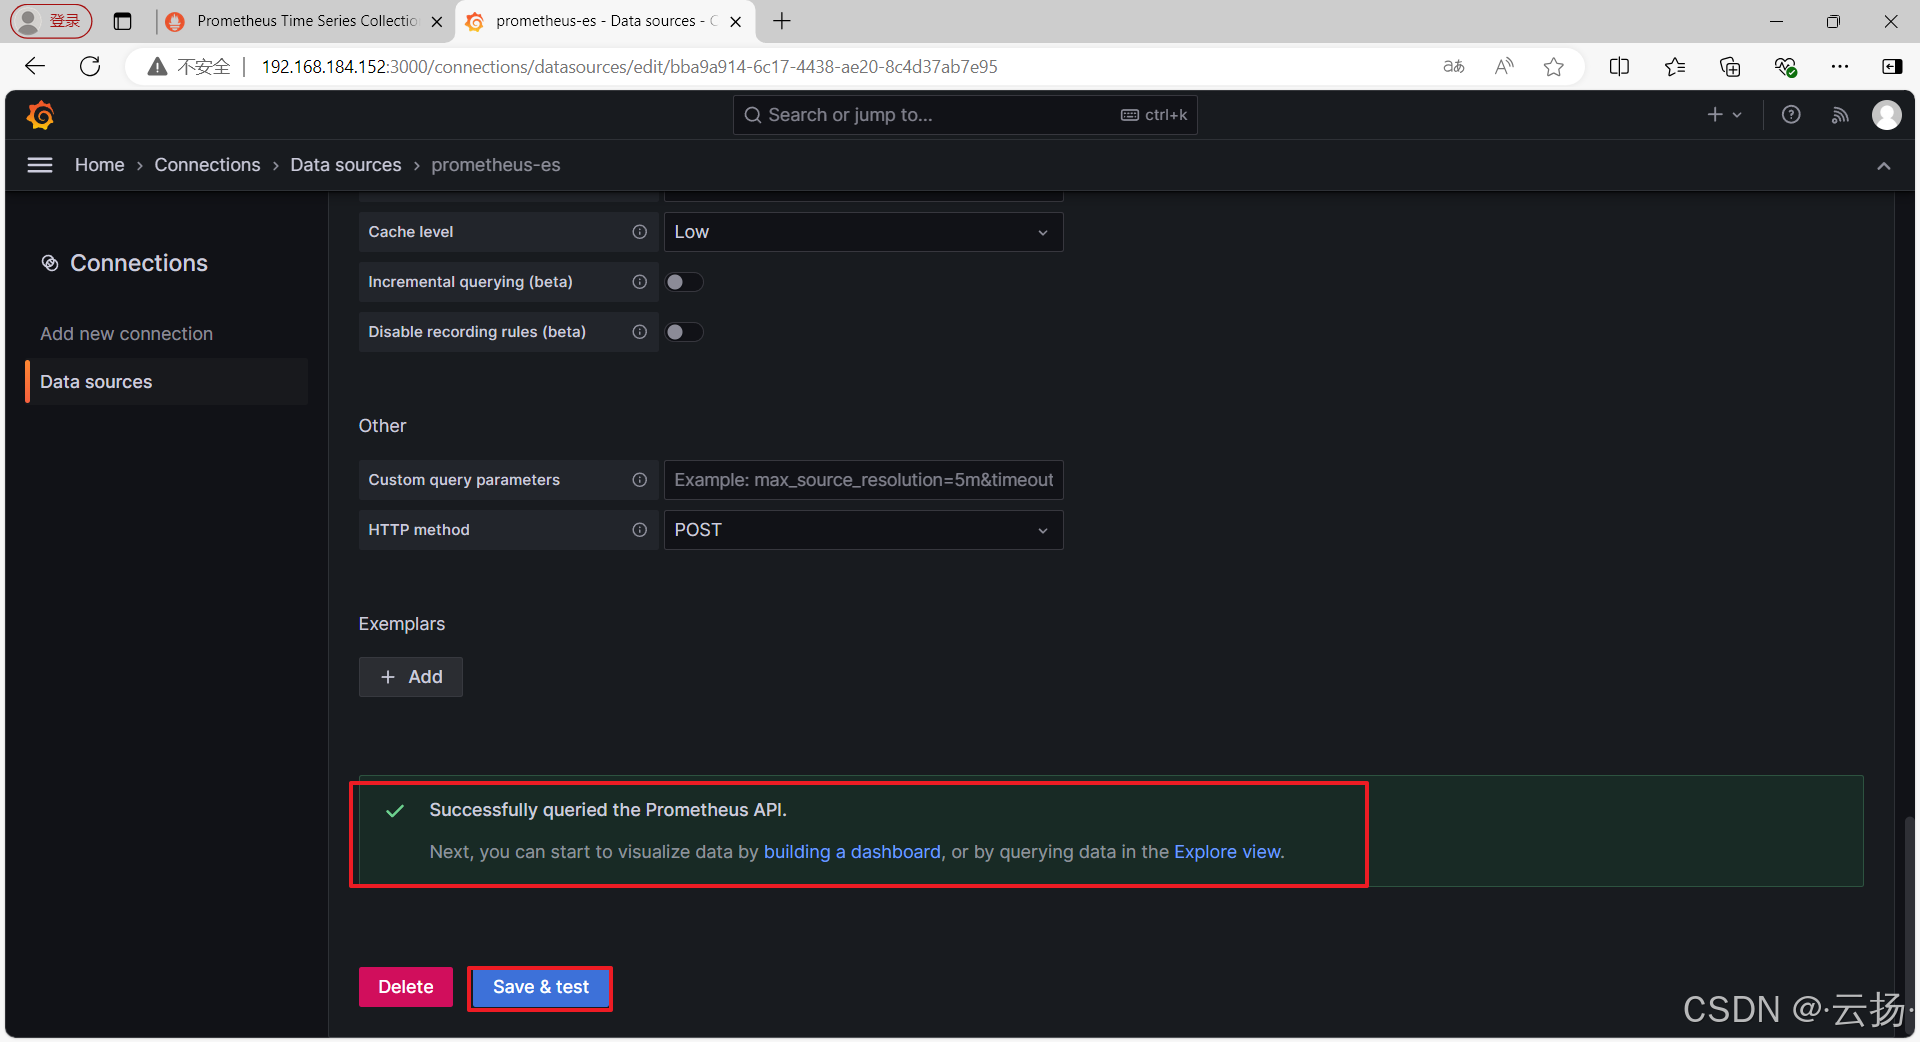
Task: Select Add new connection in sidebar
Action: point(126,334)
